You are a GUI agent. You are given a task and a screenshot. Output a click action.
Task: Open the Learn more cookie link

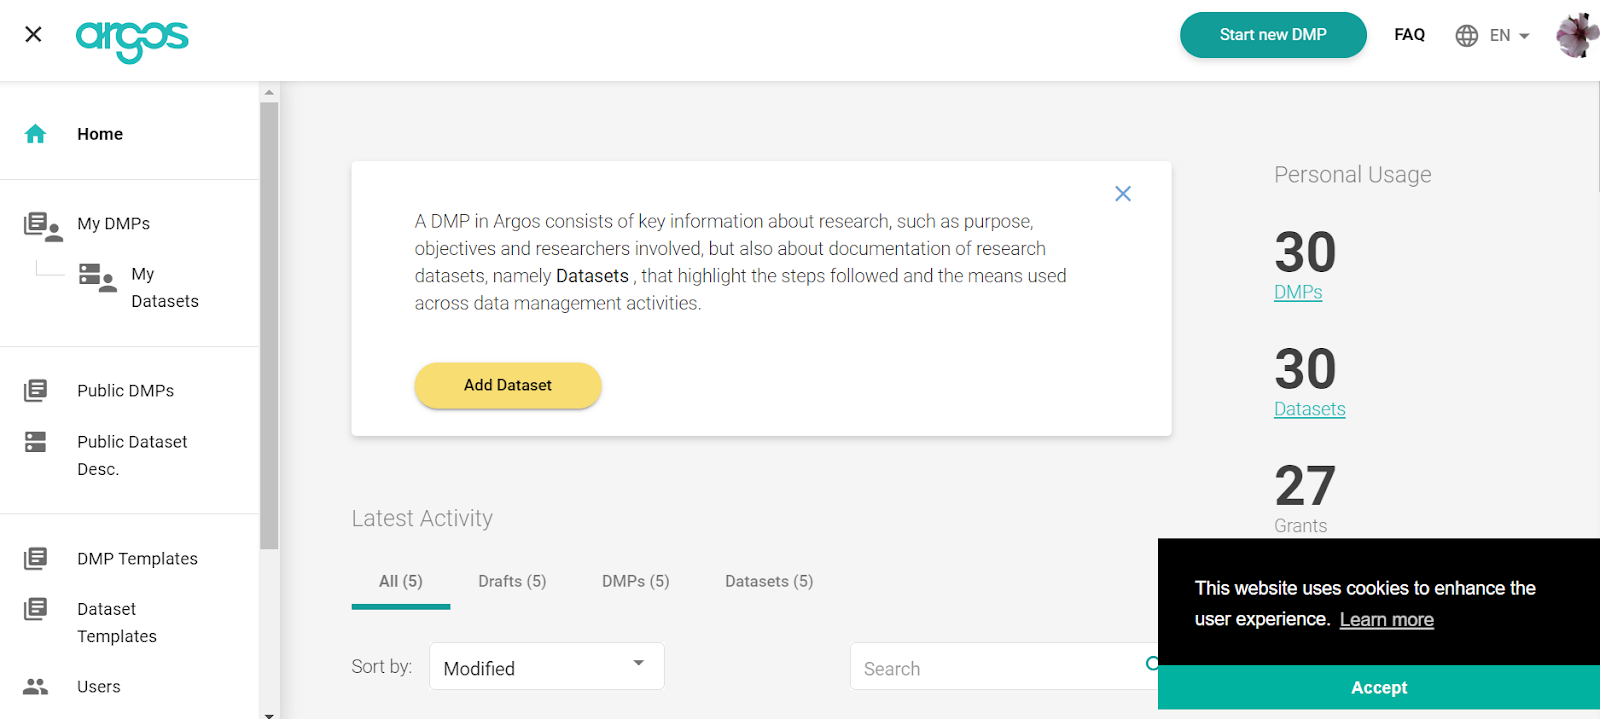[x=1386, y=620]
